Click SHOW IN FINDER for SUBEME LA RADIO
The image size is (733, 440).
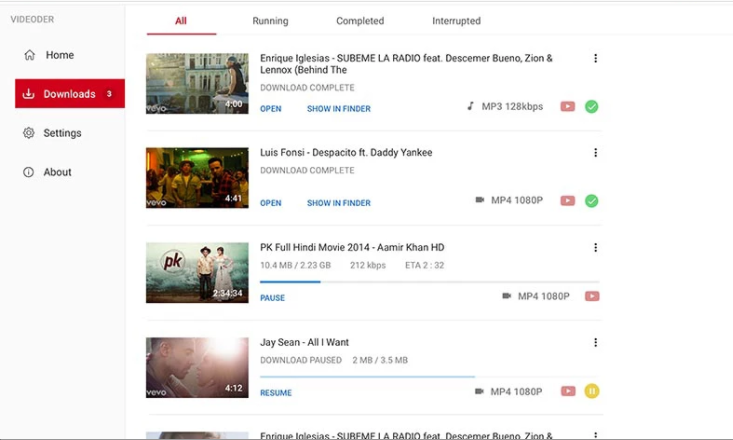[x=339, y=108]
